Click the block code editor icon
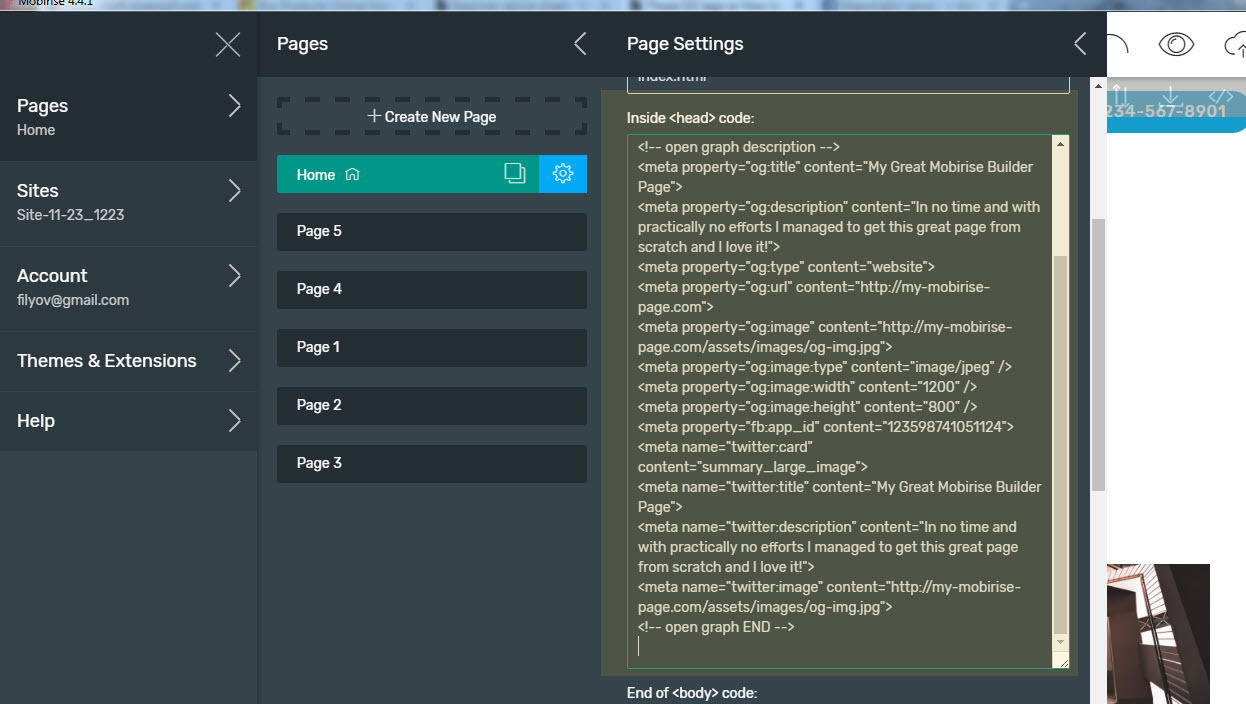This screenshot has width=1246, height=704. click(1221, 97)
